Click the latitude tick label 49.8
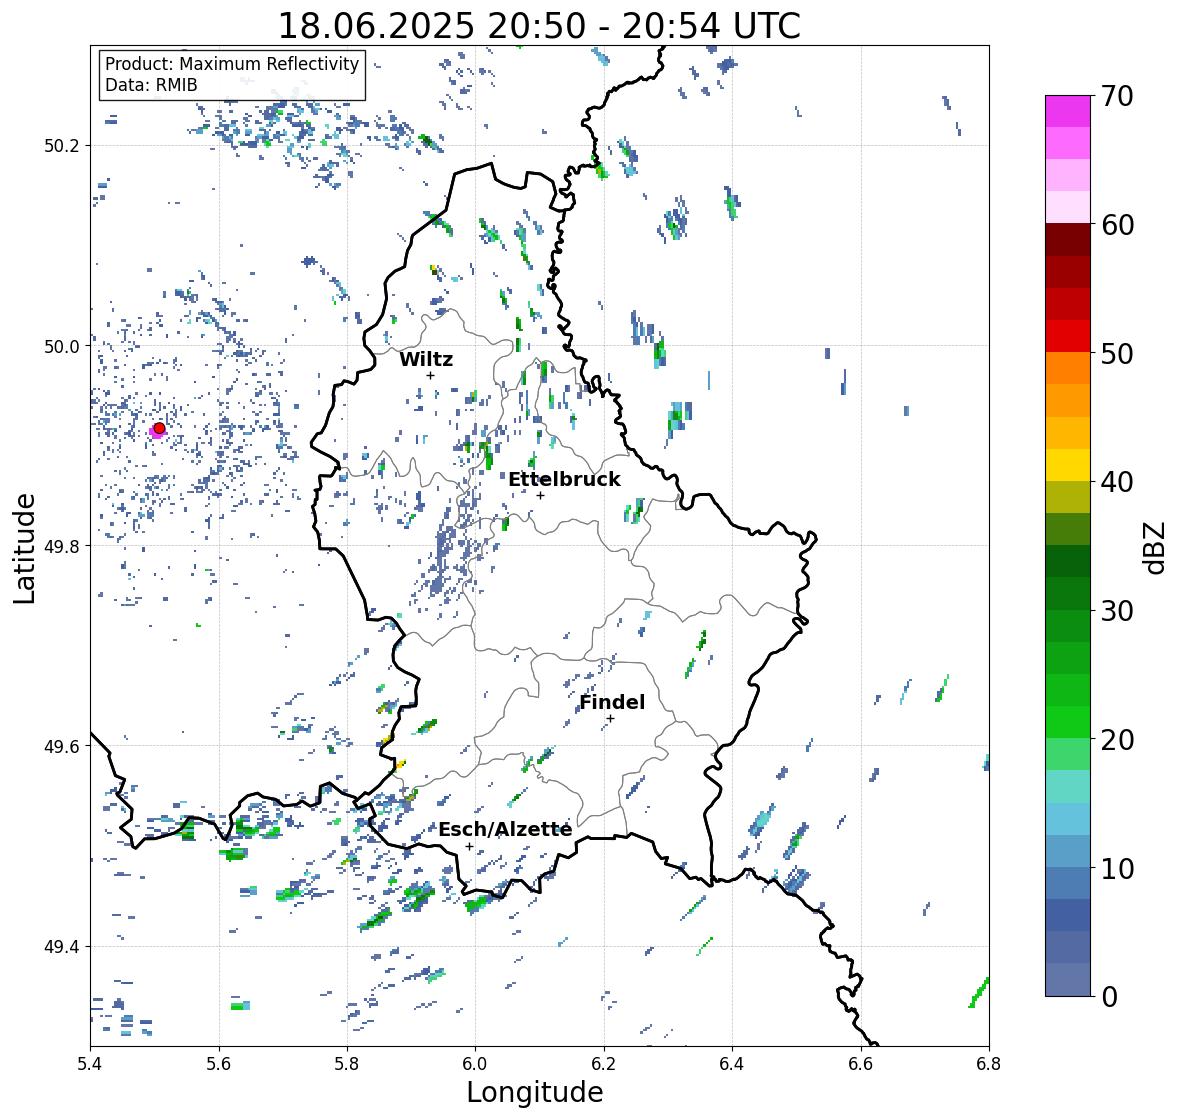 [x=62, y=546]
